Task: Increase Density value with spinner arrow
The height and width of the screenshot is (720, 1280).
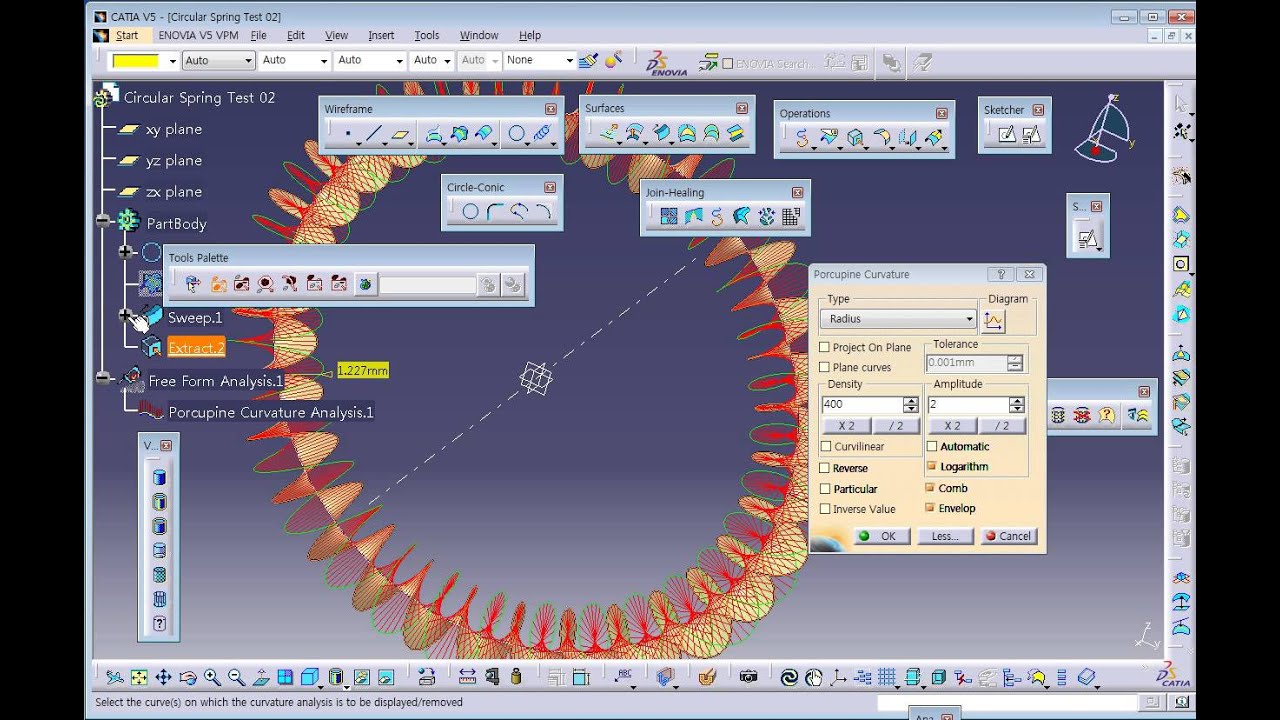Action: point(910,401)
